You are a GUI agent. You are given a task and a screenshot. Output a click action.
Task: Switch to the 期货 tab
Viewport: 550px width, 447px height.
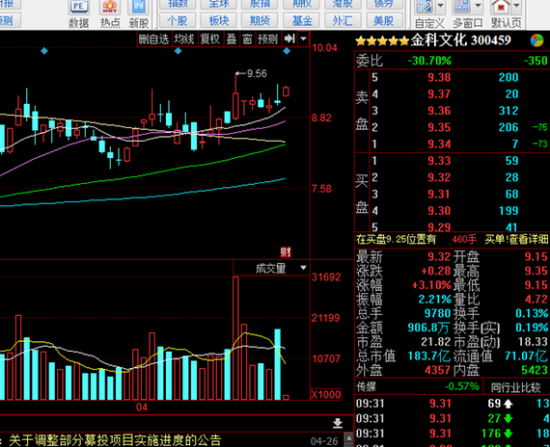pos(260,21)
